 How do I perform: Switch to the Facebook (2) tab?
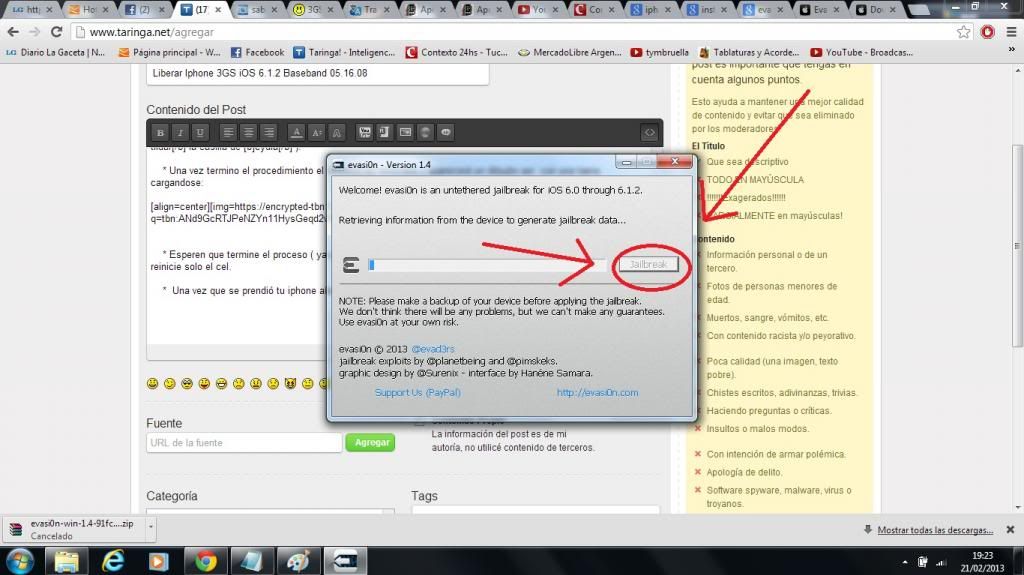[x=145, y=10]
